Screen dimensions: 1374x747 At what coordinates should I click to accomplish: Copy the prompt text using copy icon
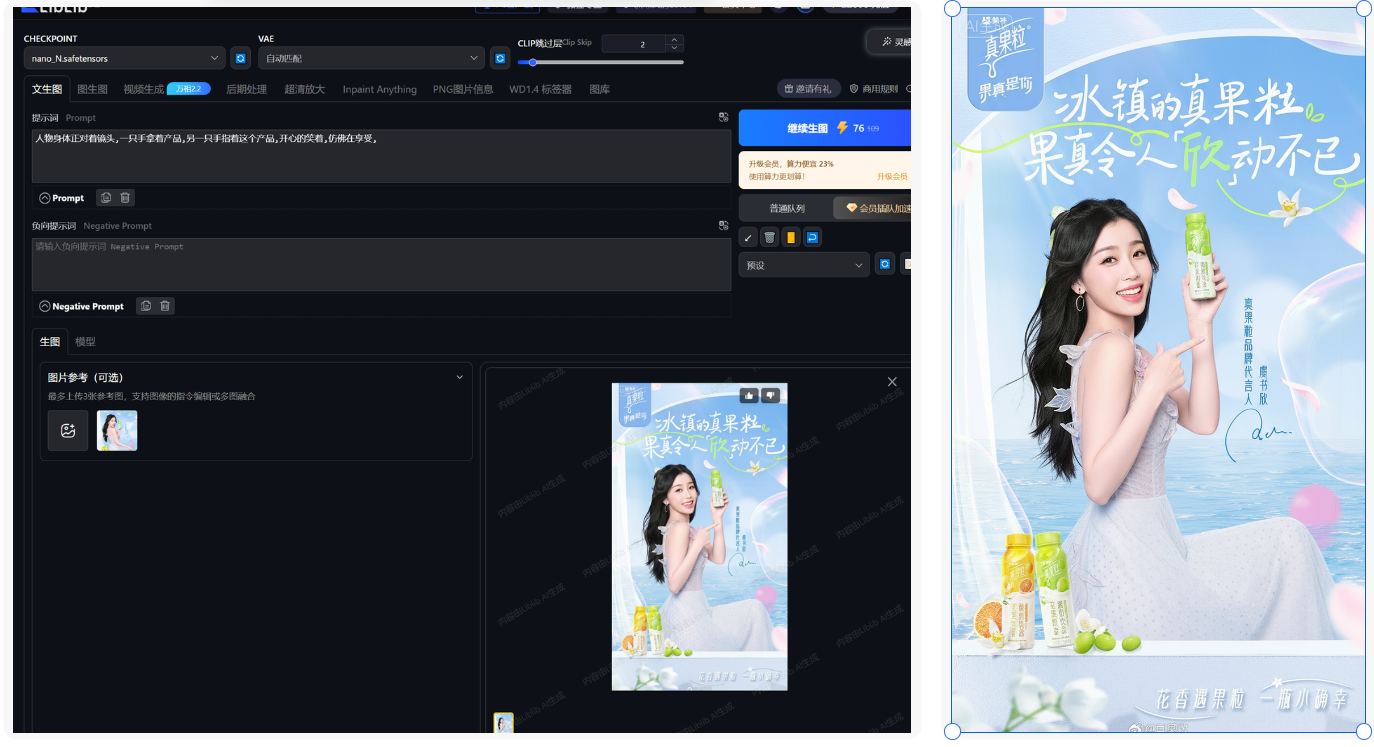point(105,197)
